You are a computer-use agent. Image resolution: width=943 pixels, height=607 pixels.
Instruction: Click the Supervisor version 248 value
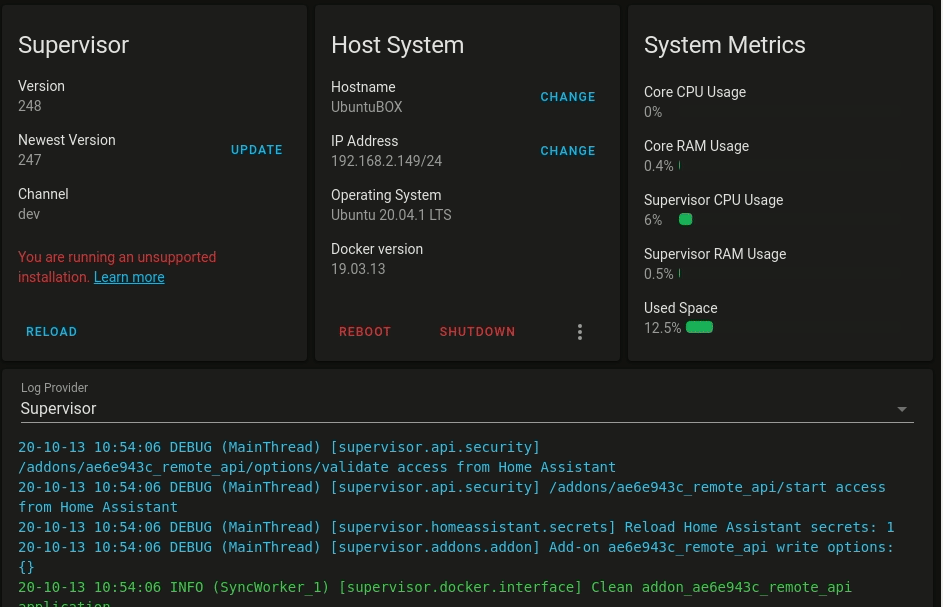pos(29,106)
